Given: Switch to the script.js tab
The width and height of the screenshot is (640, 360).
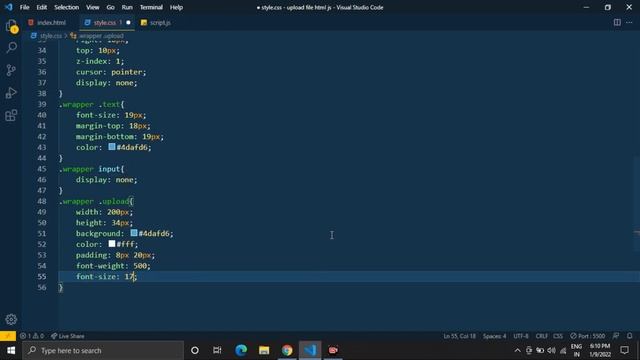Looking at the screenshot, I should point(156,22).
